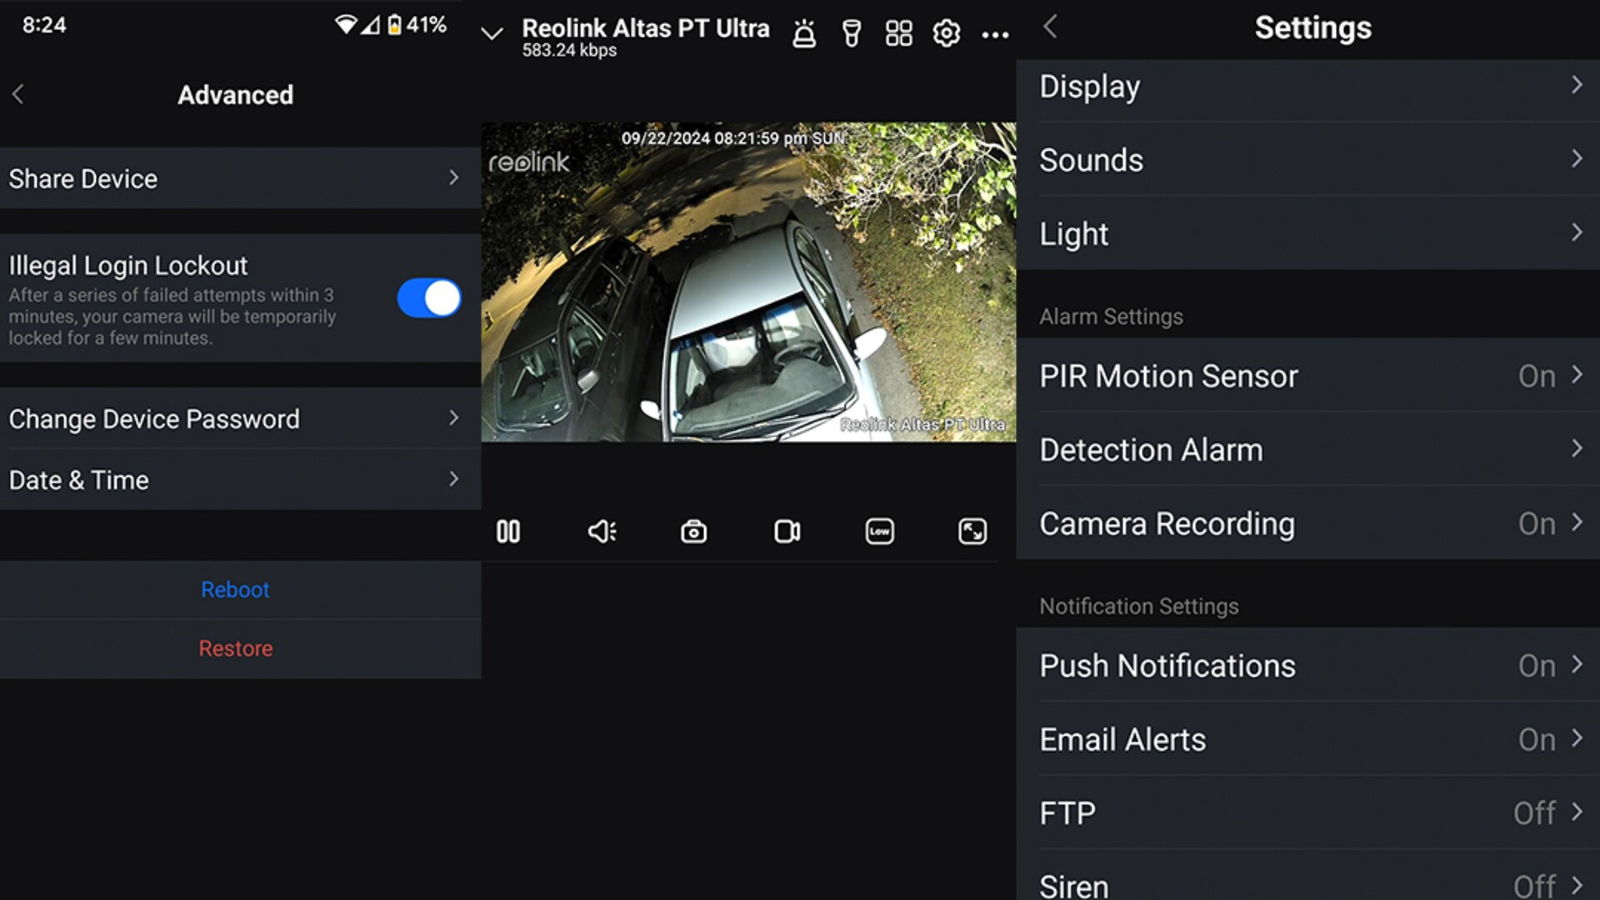The image size is (1600, 900).
Task: Turn on the spotlight flashlight icon
Action: (x=851, y=34)
